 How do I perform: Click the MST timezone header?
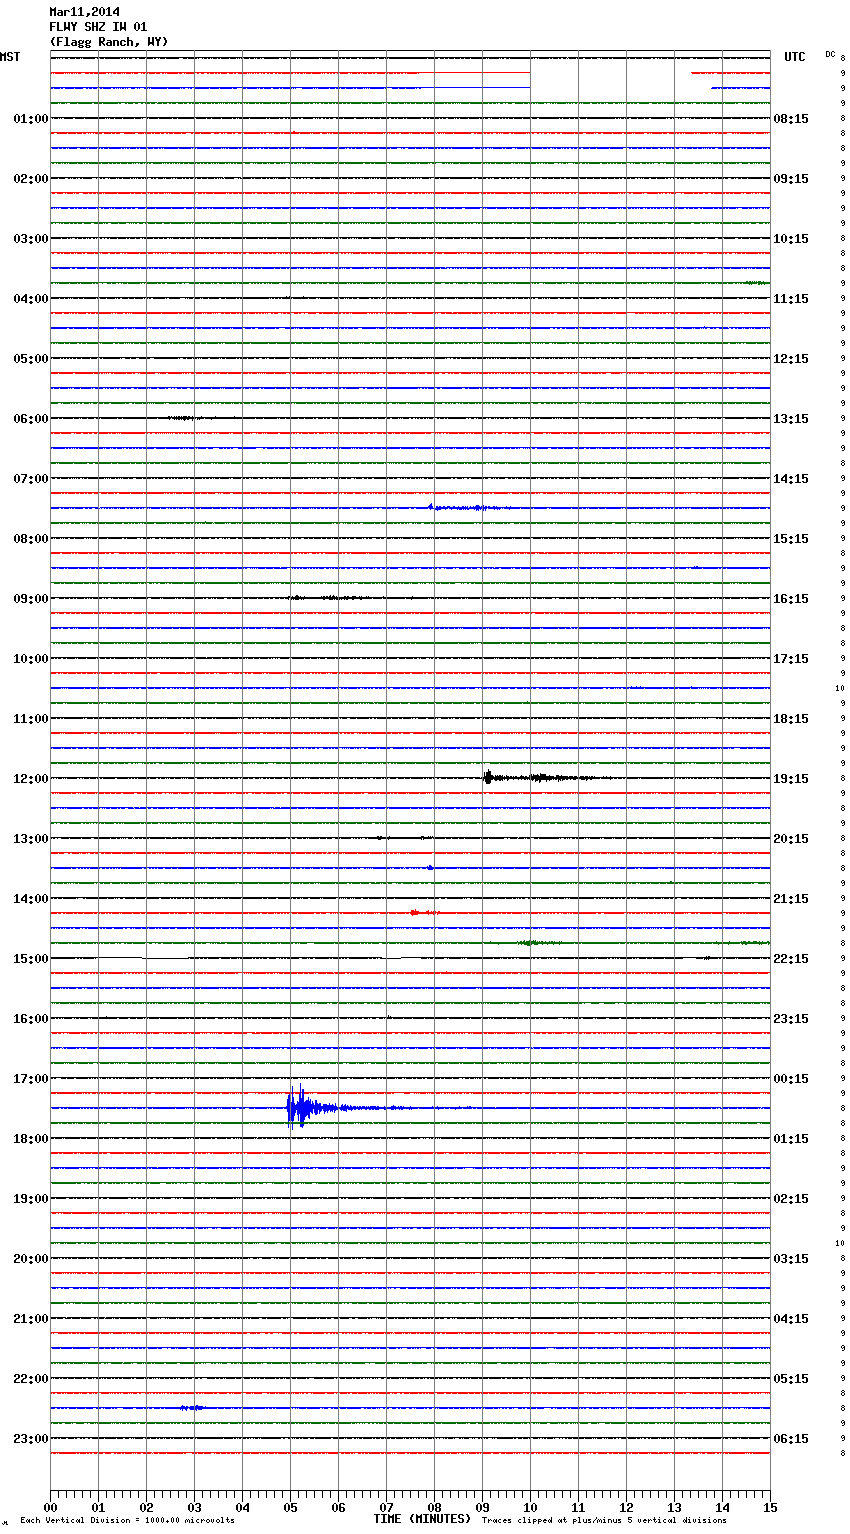click(10, 57)
